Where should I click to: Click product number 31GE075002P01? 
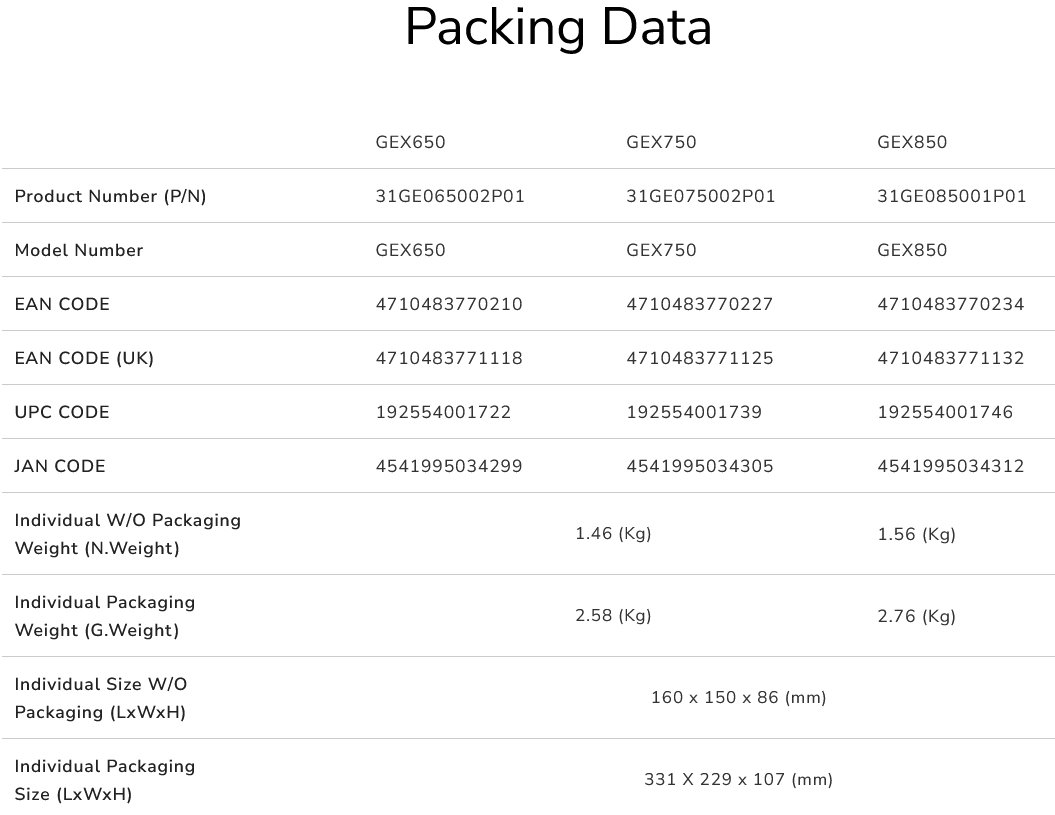click(x=701, y=196)
